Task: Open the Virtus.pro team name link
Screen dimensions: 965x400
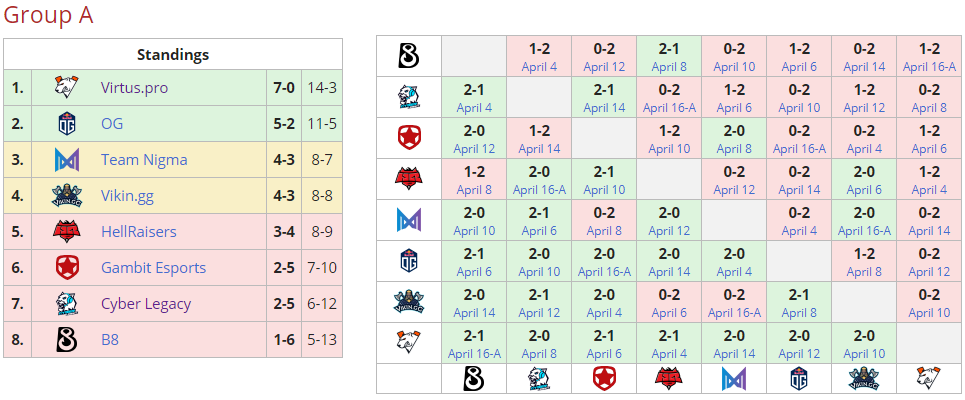Action: pyautogui.click(x=134, y=88)
